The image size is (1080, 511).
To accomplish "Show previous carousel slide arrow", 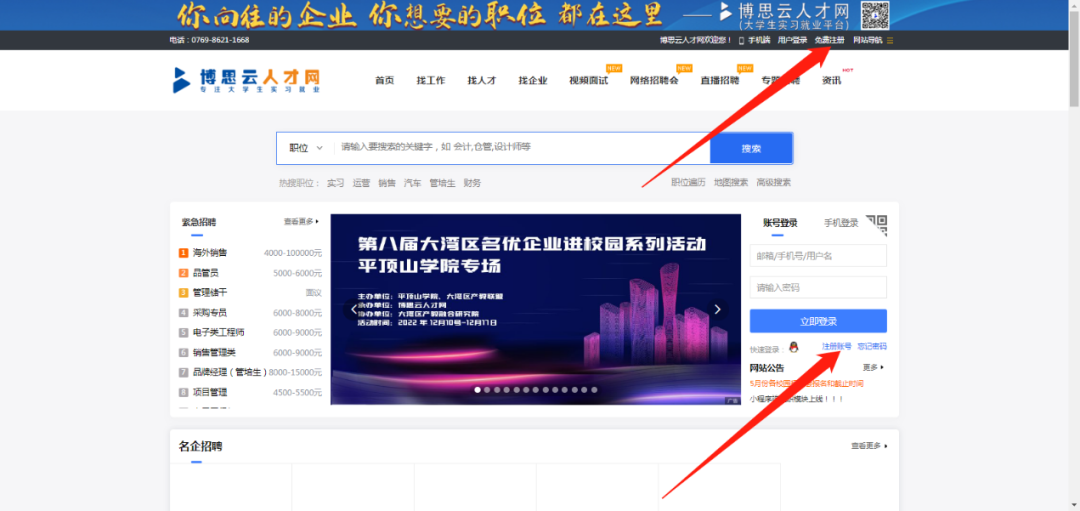I will coord(354,309).
